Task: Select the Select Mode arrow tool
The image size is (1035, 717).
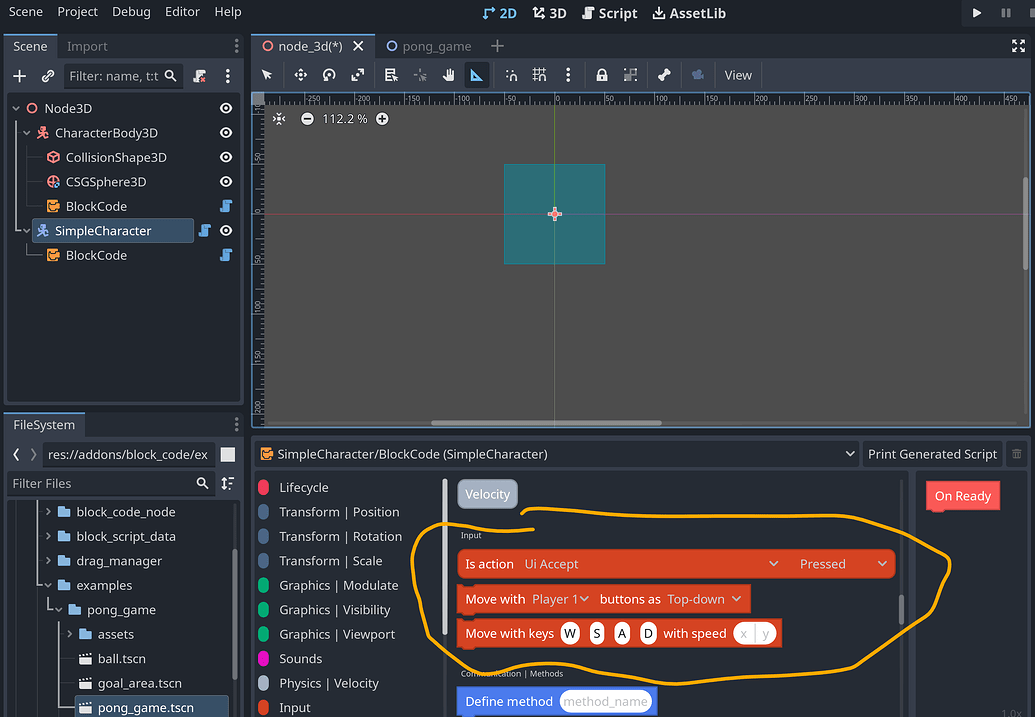Action: (x=267, y=75)
